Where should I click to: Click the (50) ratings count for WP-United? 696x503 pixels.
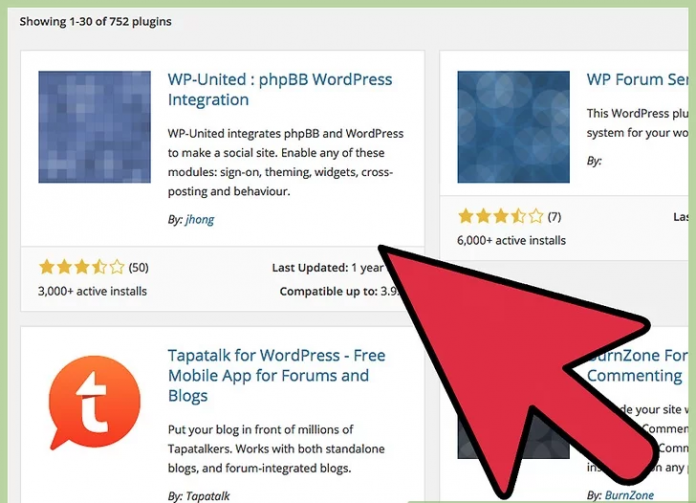tap(138, 268)
